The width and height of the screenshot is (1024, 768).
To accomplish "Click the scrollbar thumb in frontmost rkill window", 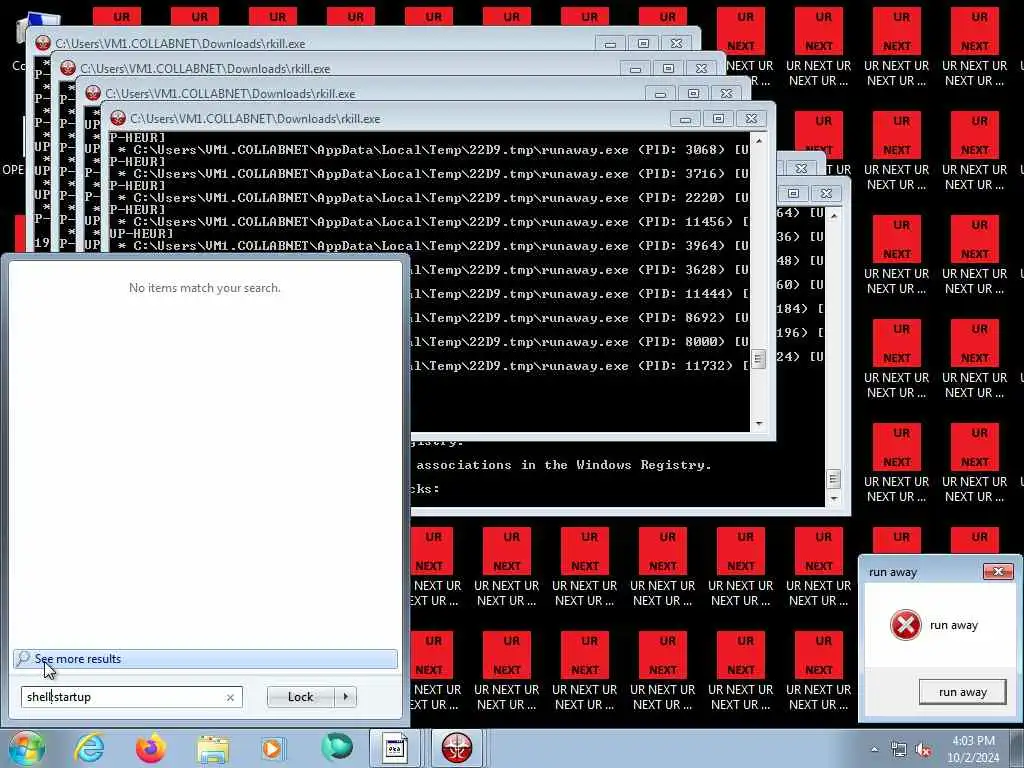I will [758, 359].
